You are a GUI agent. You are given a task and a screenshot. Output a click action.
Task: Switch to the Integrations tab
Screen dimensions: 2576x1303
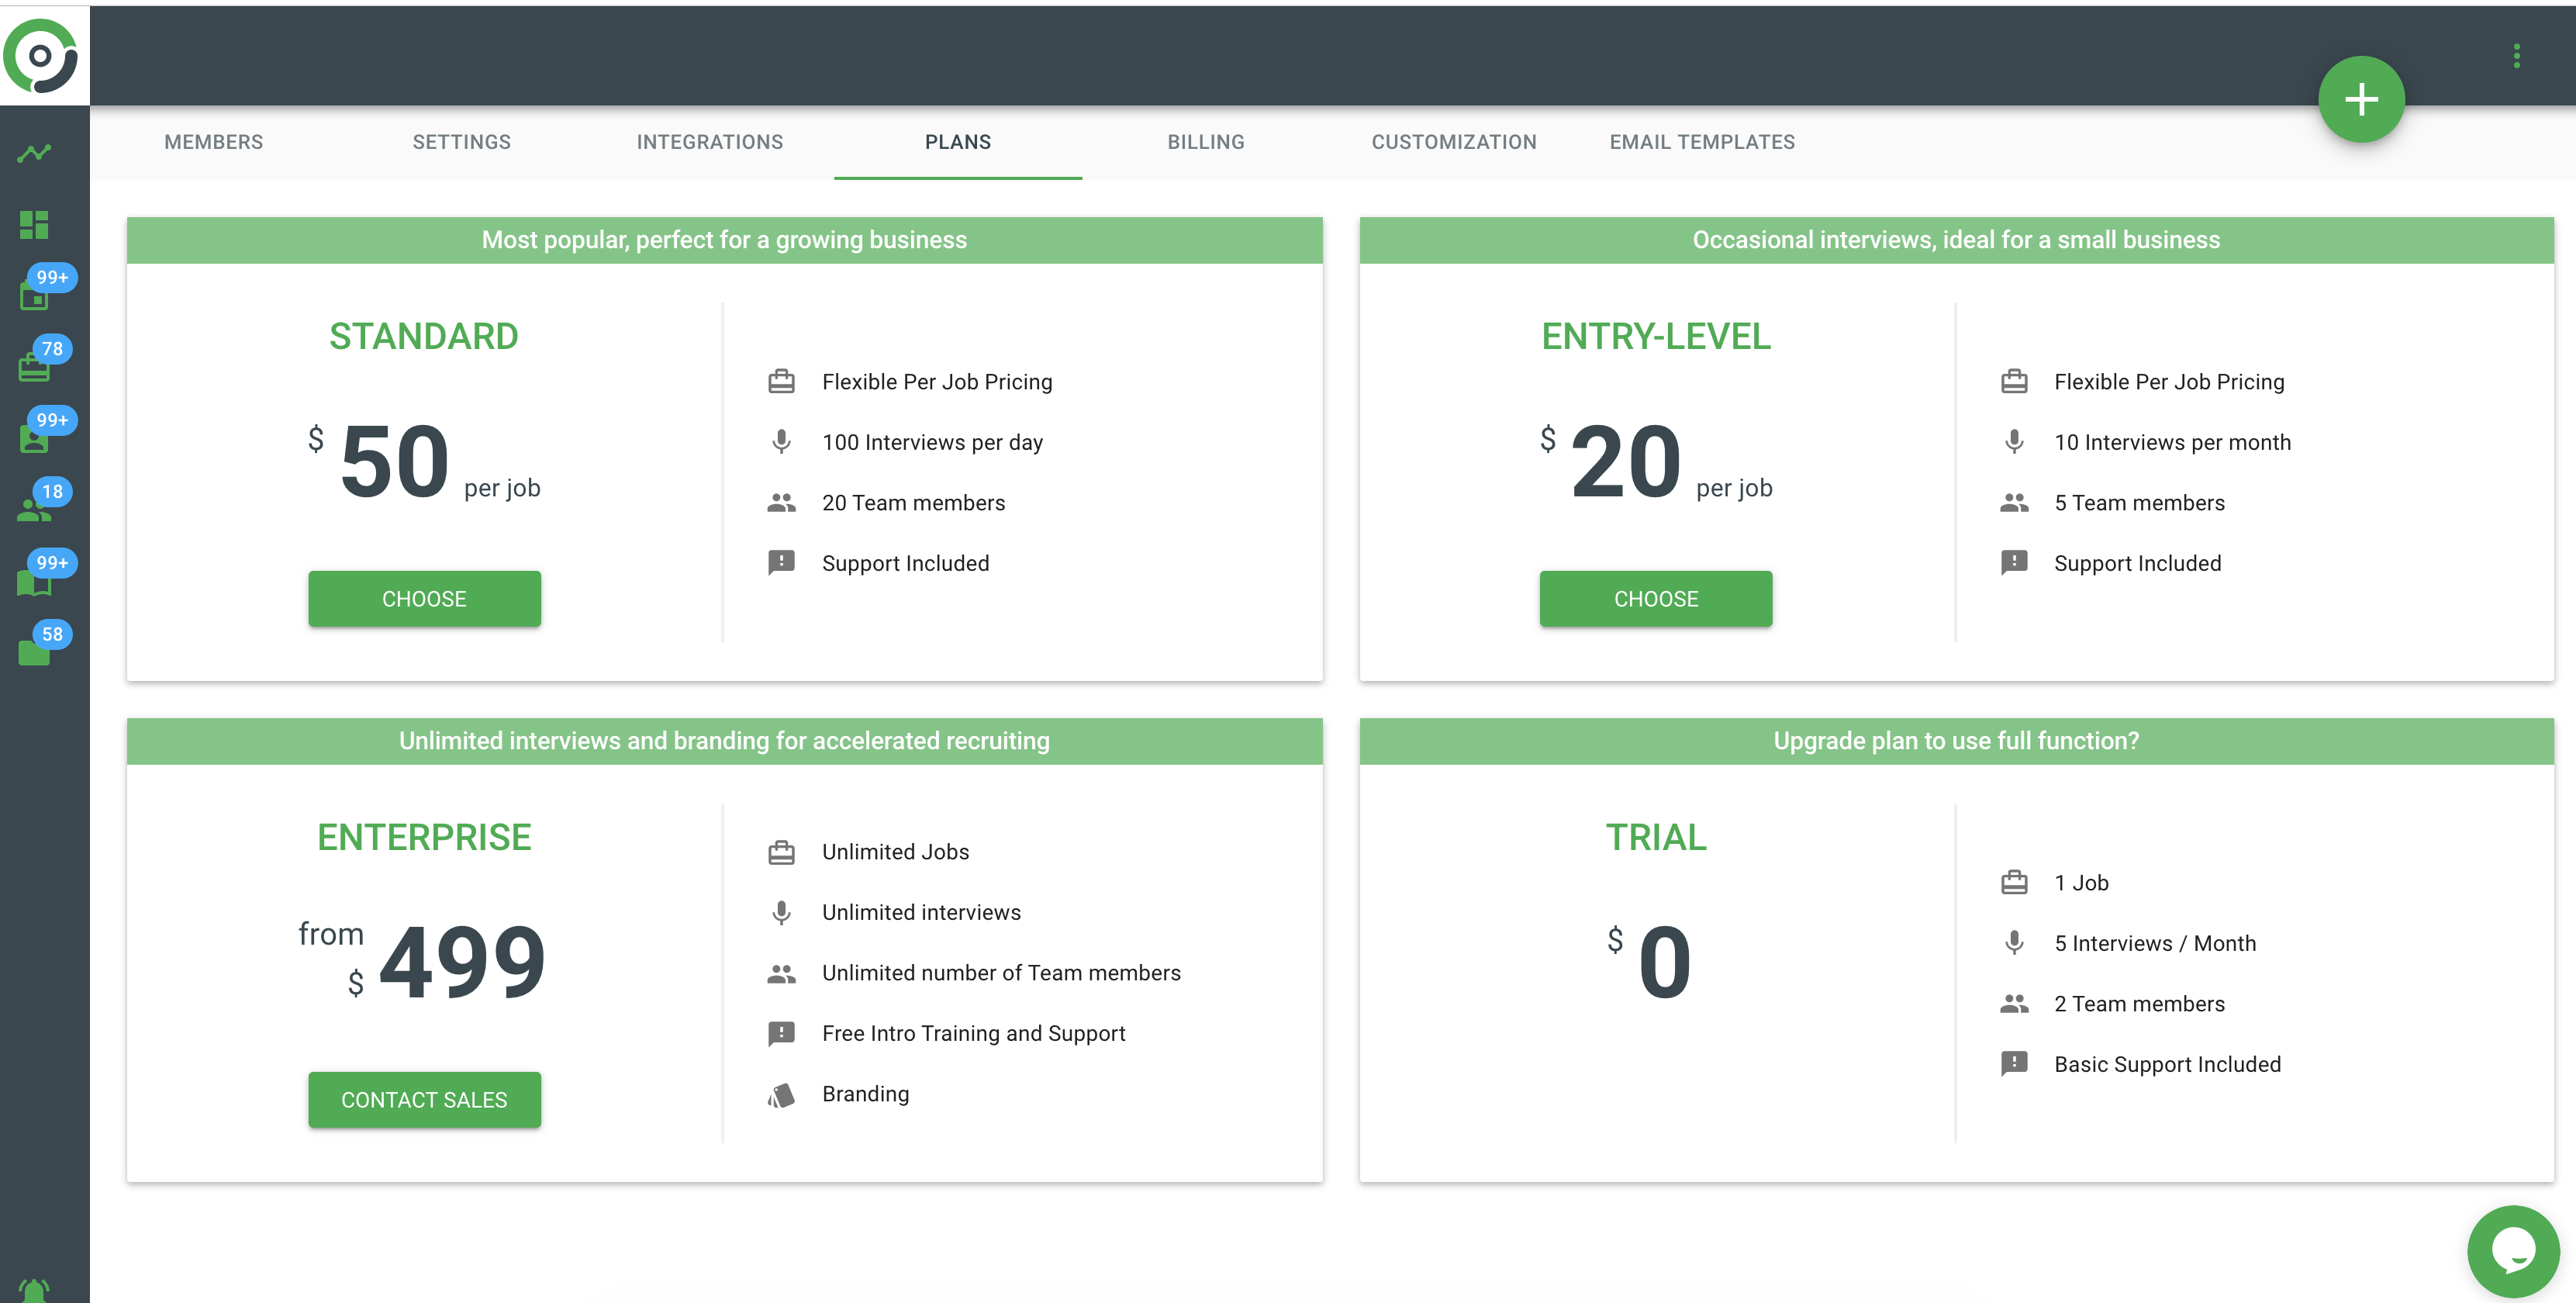click(x=709, y=142)
